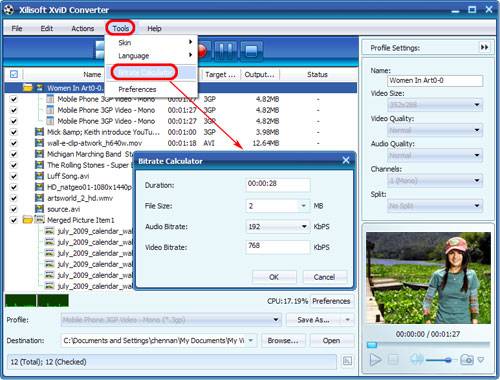Uncheck the source.avi checkbox
The width and height of the screenshot is (500, 380).
[x=14, y=209]
